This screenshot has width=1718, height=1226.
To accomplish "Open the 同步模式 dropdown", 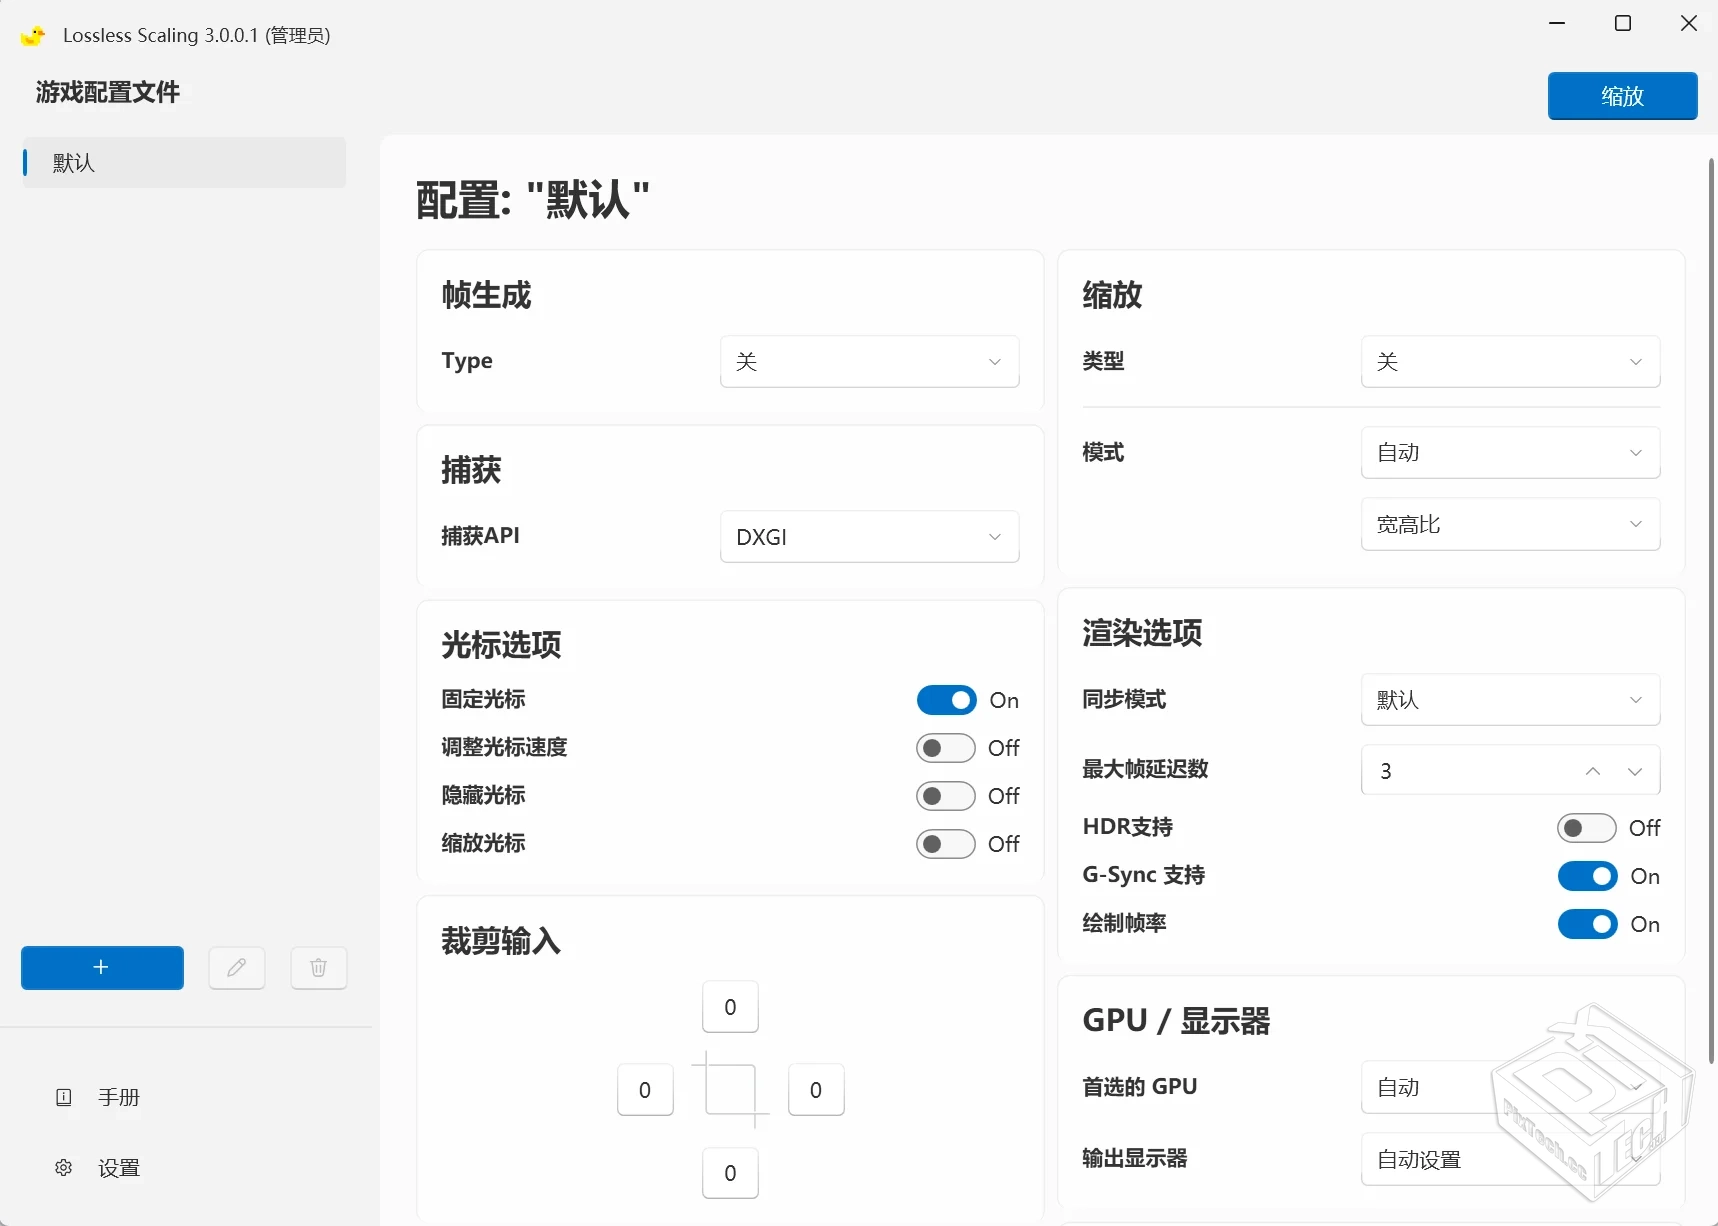I will [x=1508, y=700].
